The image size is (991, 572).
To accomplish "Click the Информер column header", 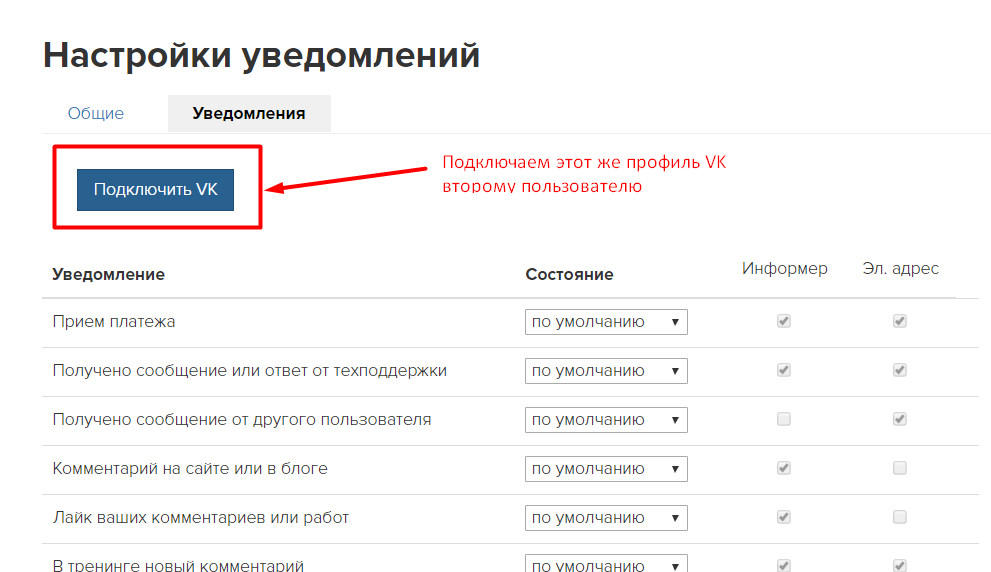I will (784, 269).
